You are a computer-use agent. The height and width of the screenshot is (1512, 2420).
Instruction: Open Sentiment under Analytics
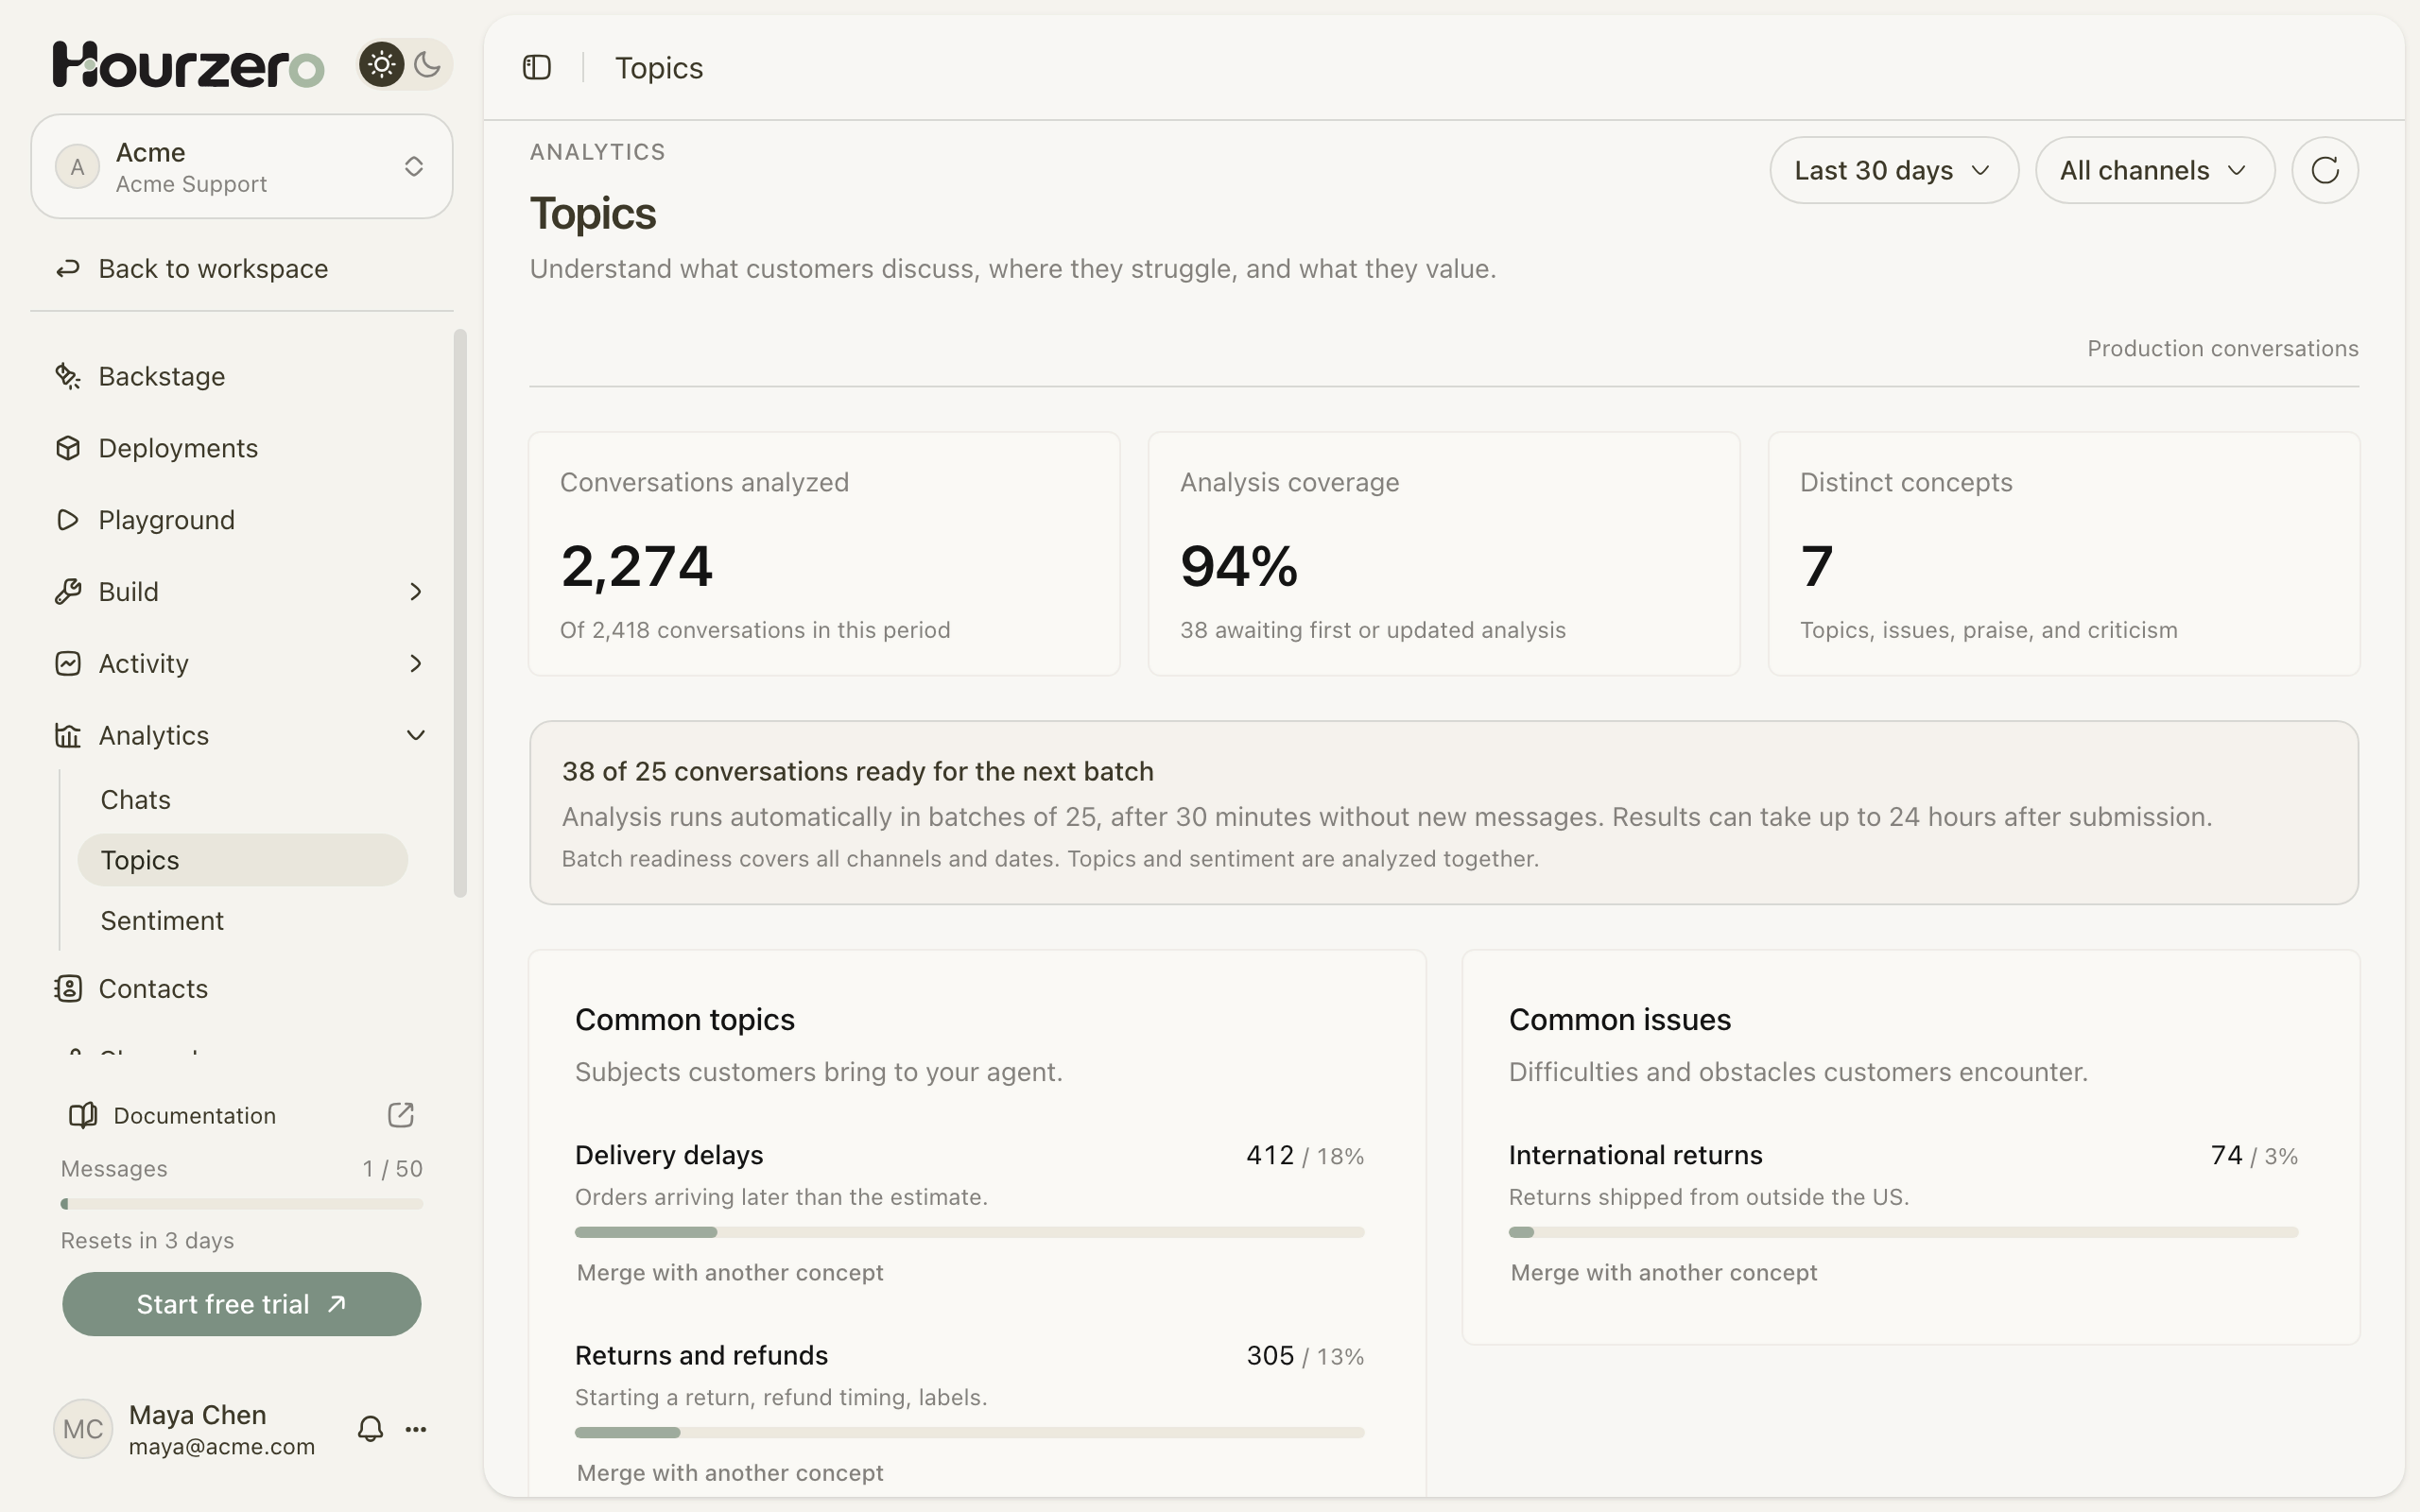click(162, 920)
